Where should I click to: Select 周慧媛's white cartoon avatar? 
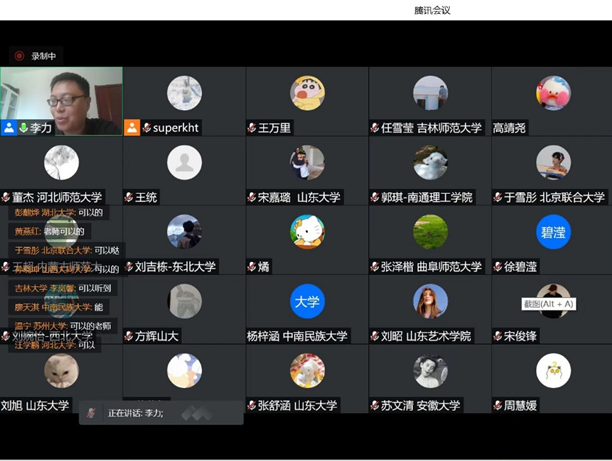[553, 371]
